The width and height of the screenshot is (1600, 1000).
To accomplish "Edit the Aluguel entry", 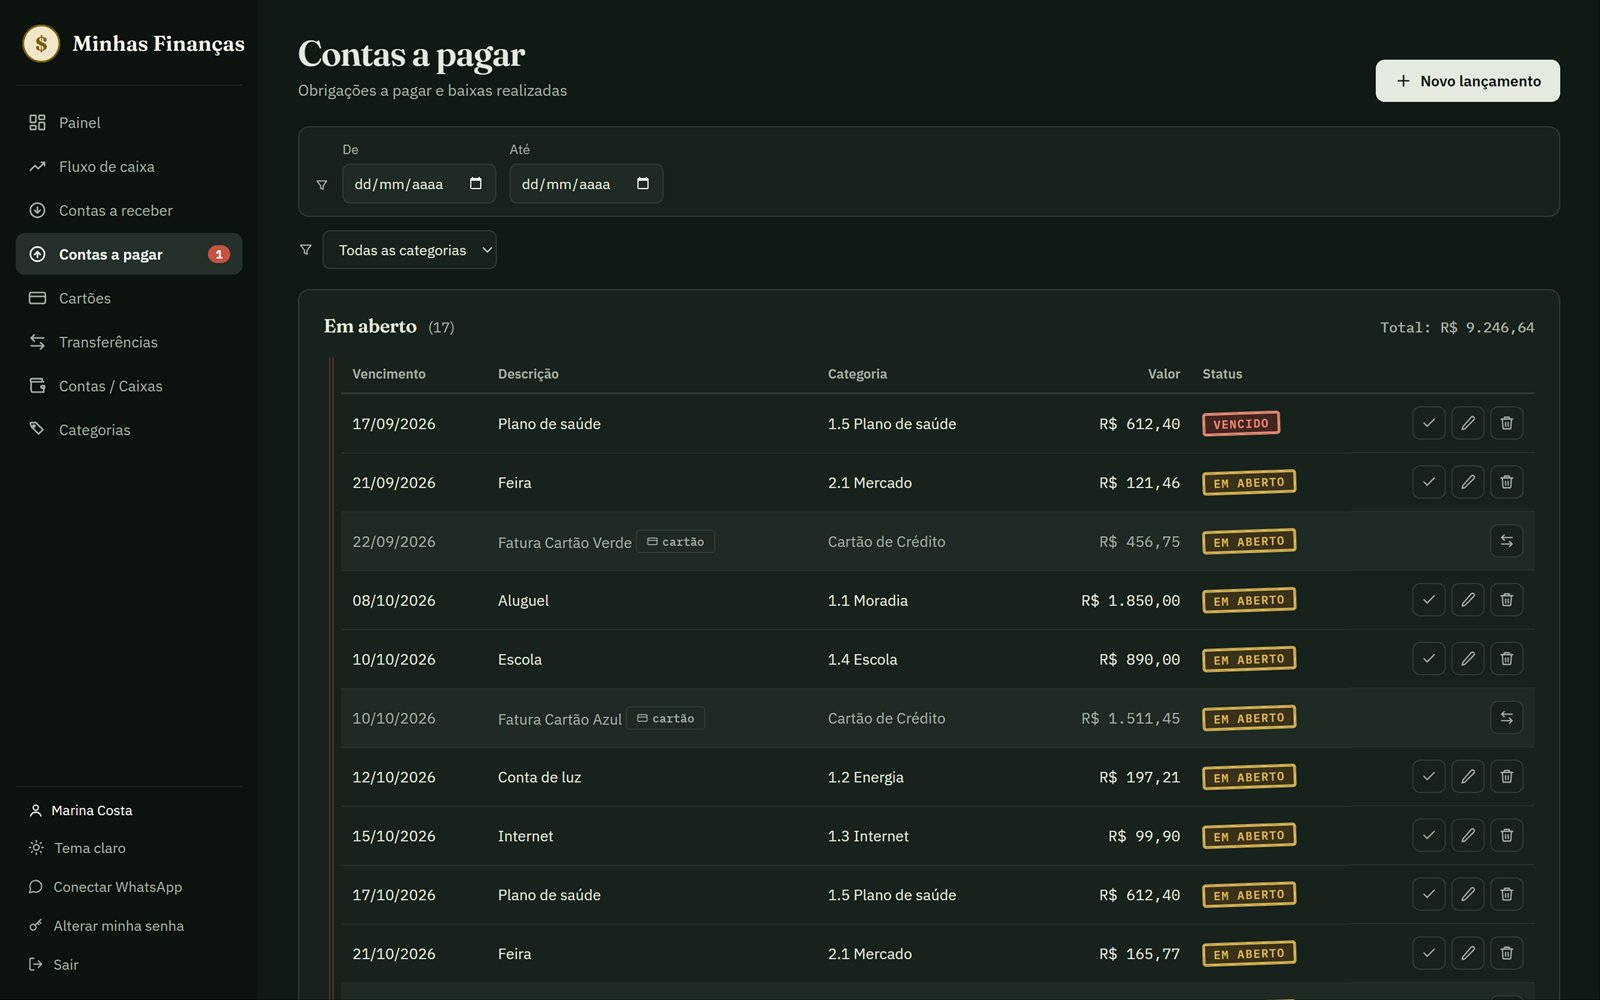I will coord(1467,600).
